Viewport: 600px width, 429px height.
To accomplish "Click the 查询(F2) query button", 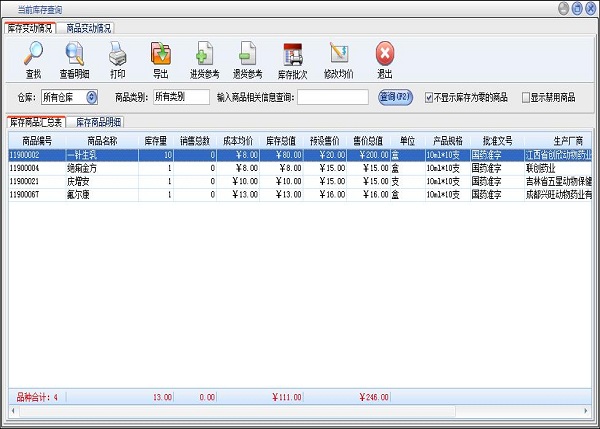I will (x=397, y=97).
